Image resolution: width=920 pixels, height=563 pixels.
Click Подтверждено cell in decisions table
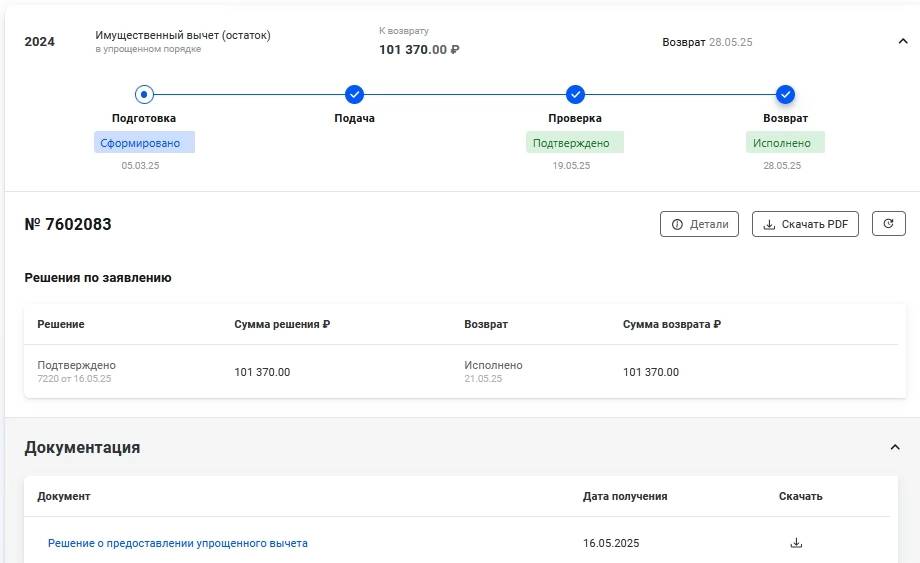click(76, 365)
